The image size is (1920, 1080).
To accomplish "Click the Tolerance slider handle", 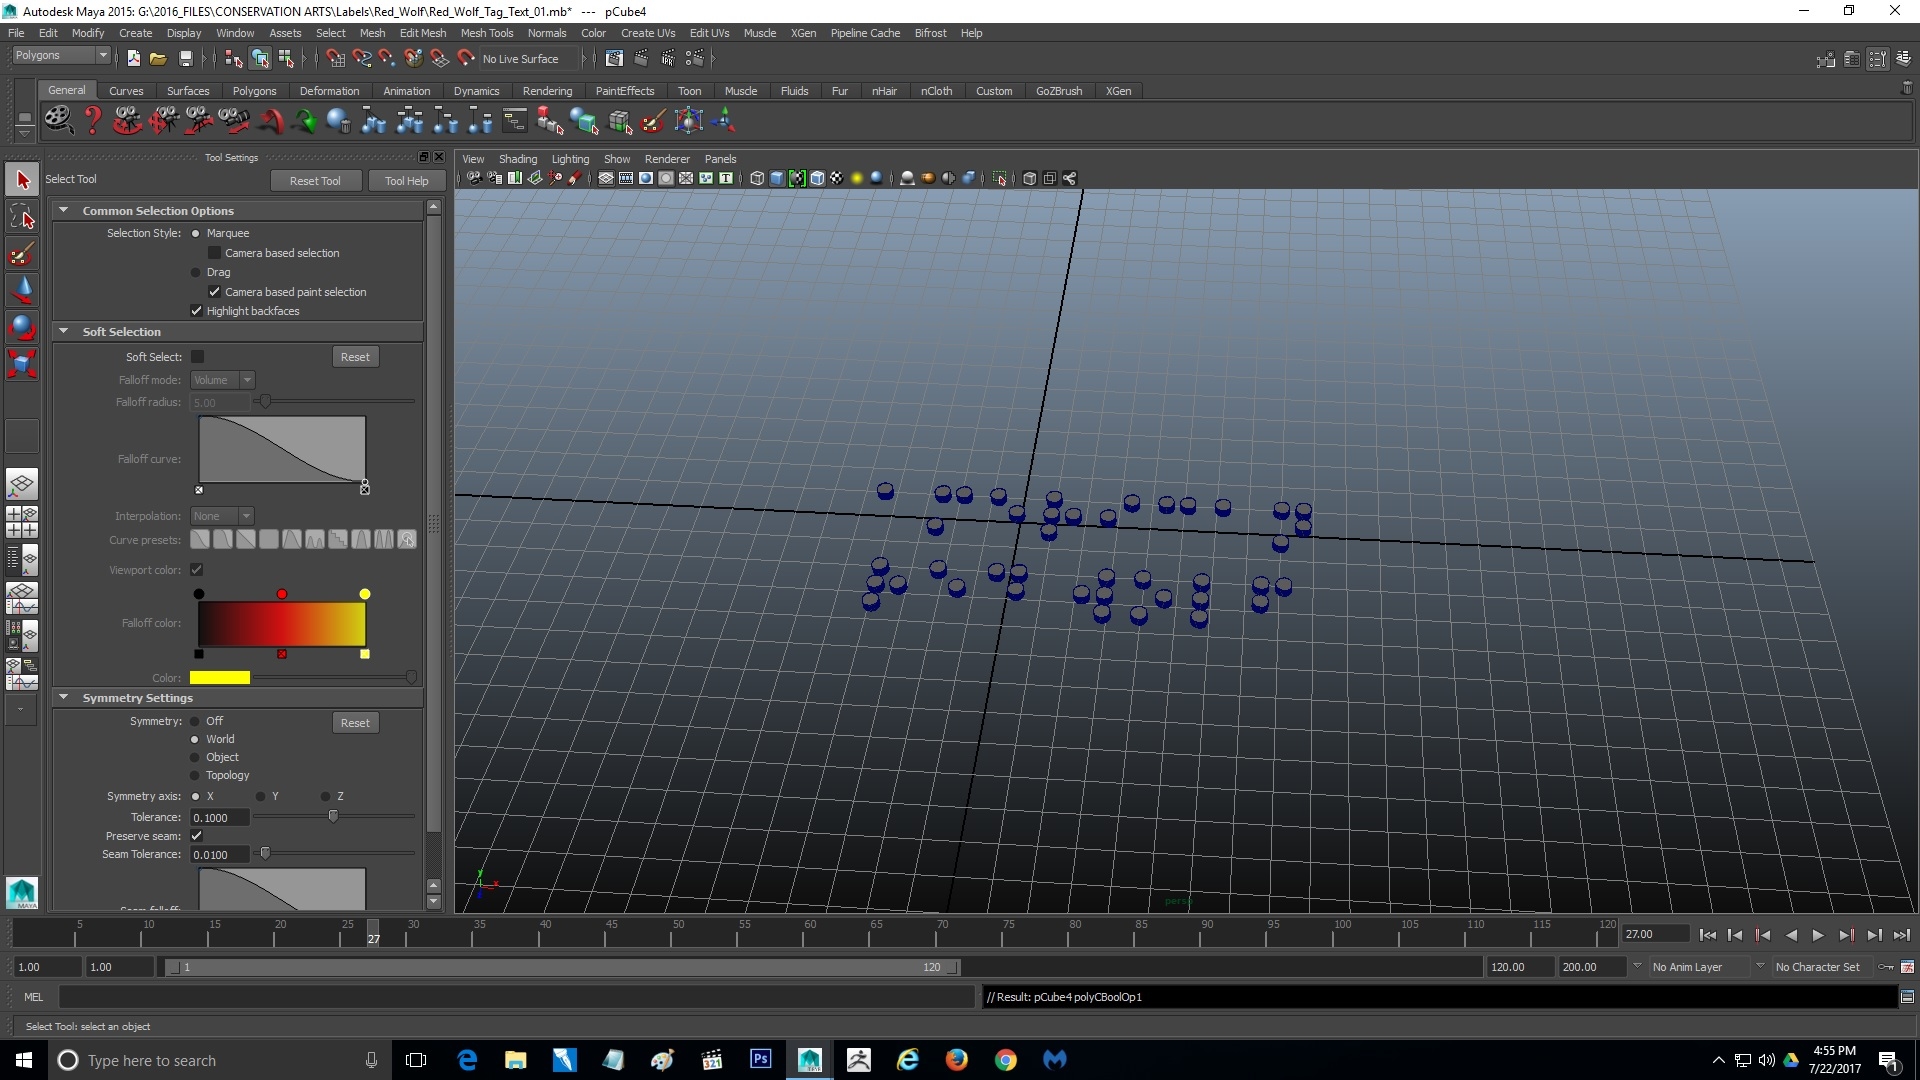I will point(333,816).
